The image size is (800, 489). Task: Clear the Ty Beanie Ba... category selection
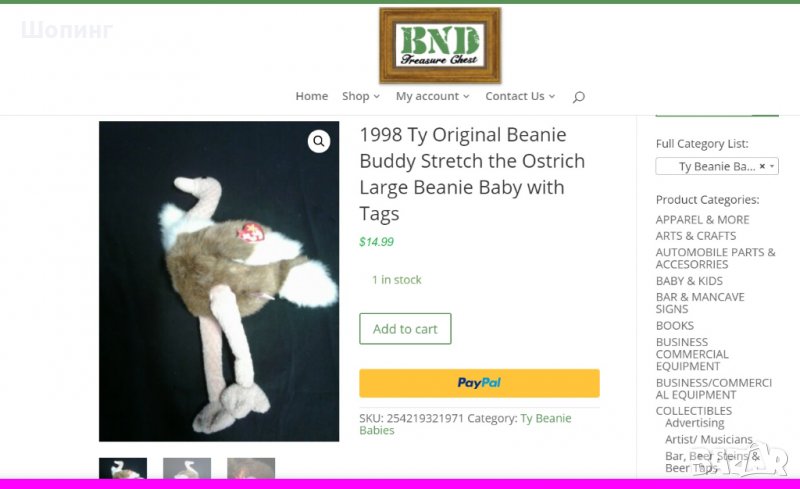click(762, 166)
